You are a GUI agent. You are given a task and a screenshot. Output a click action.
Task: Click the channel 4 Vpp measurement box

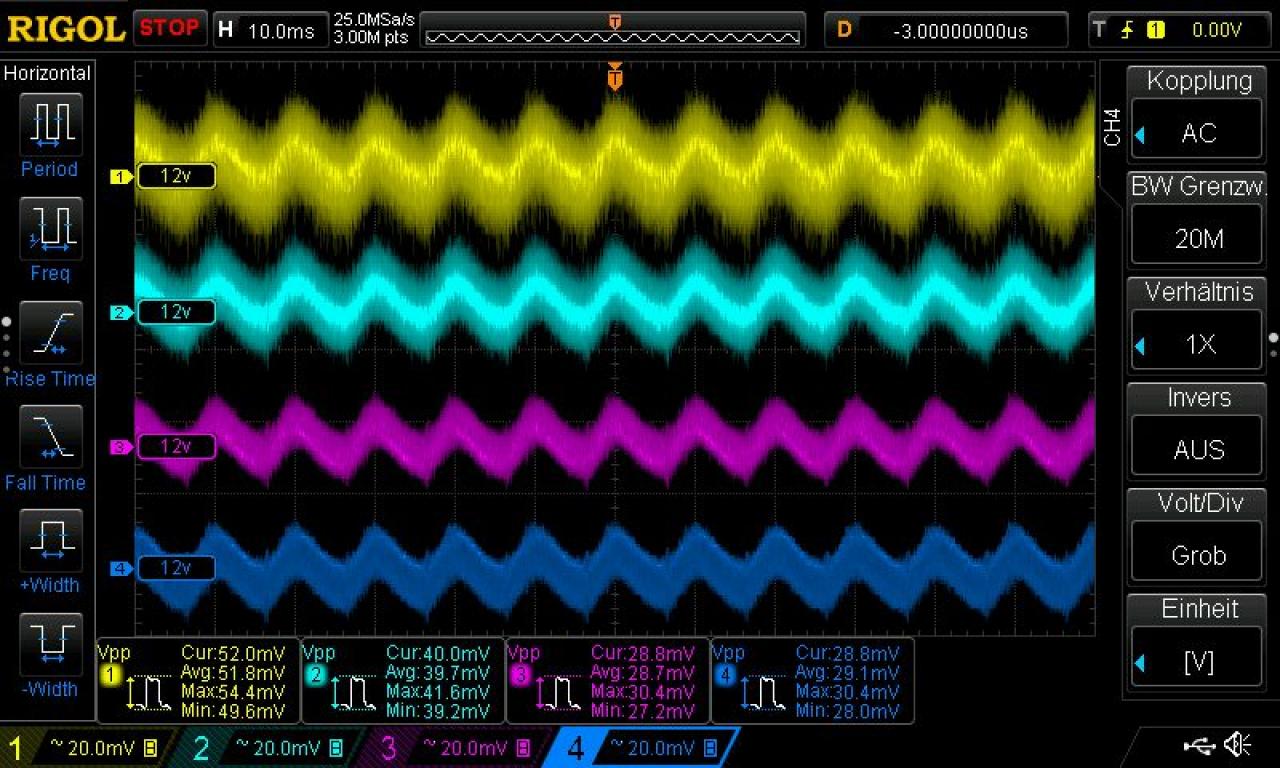812,680
